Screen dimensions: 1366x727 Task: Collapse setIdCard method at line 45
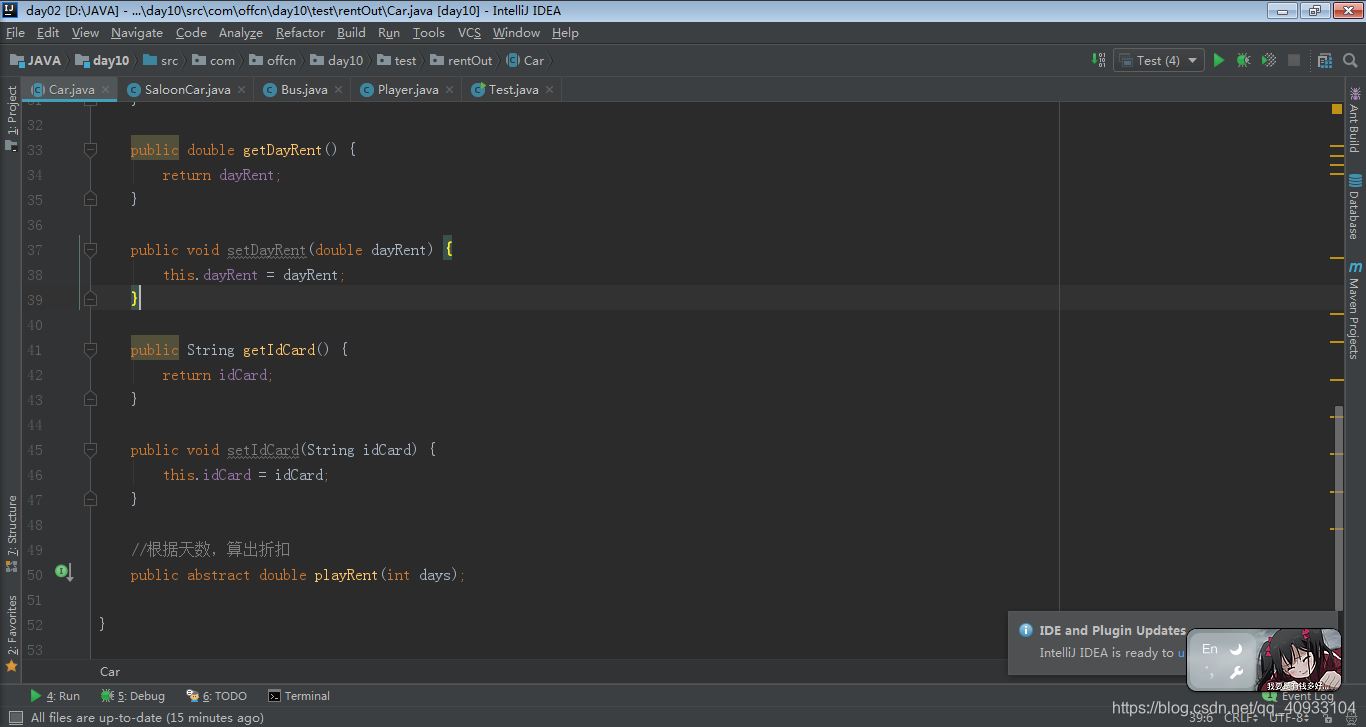coord(90,450)
